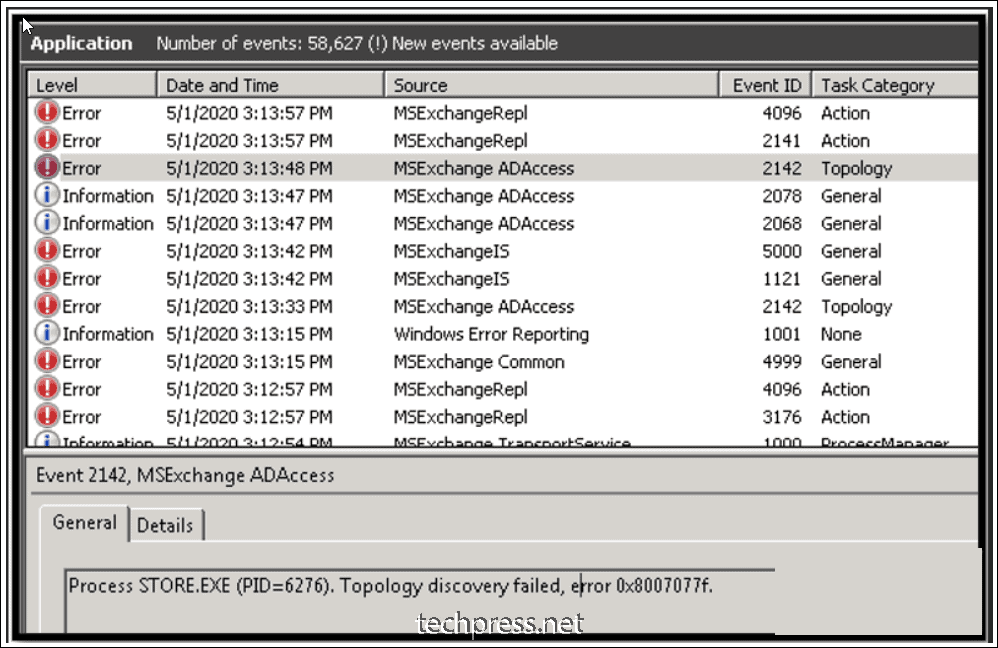Click the Topology category at 3:13:48 PM
Viewport: 998px width, 648px height.
click(x=856, y=169)
